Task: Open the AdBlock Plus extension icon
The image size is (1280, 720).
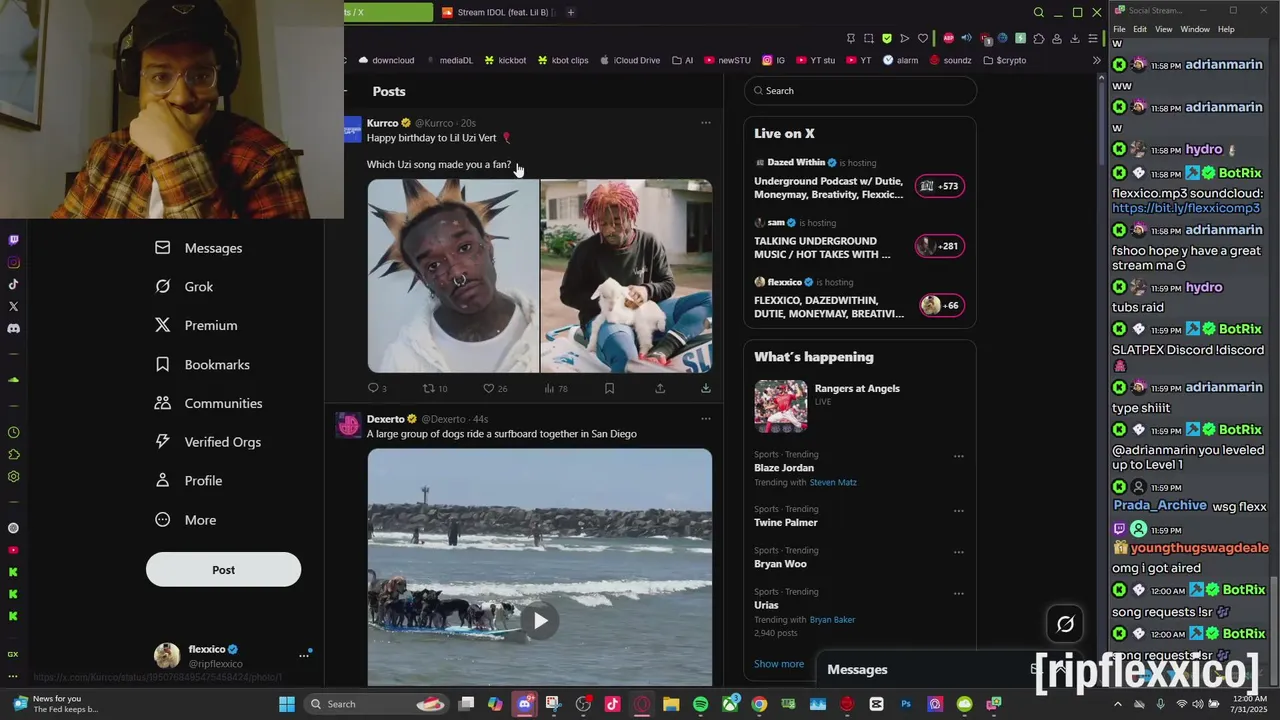Action: click(948, 38)
